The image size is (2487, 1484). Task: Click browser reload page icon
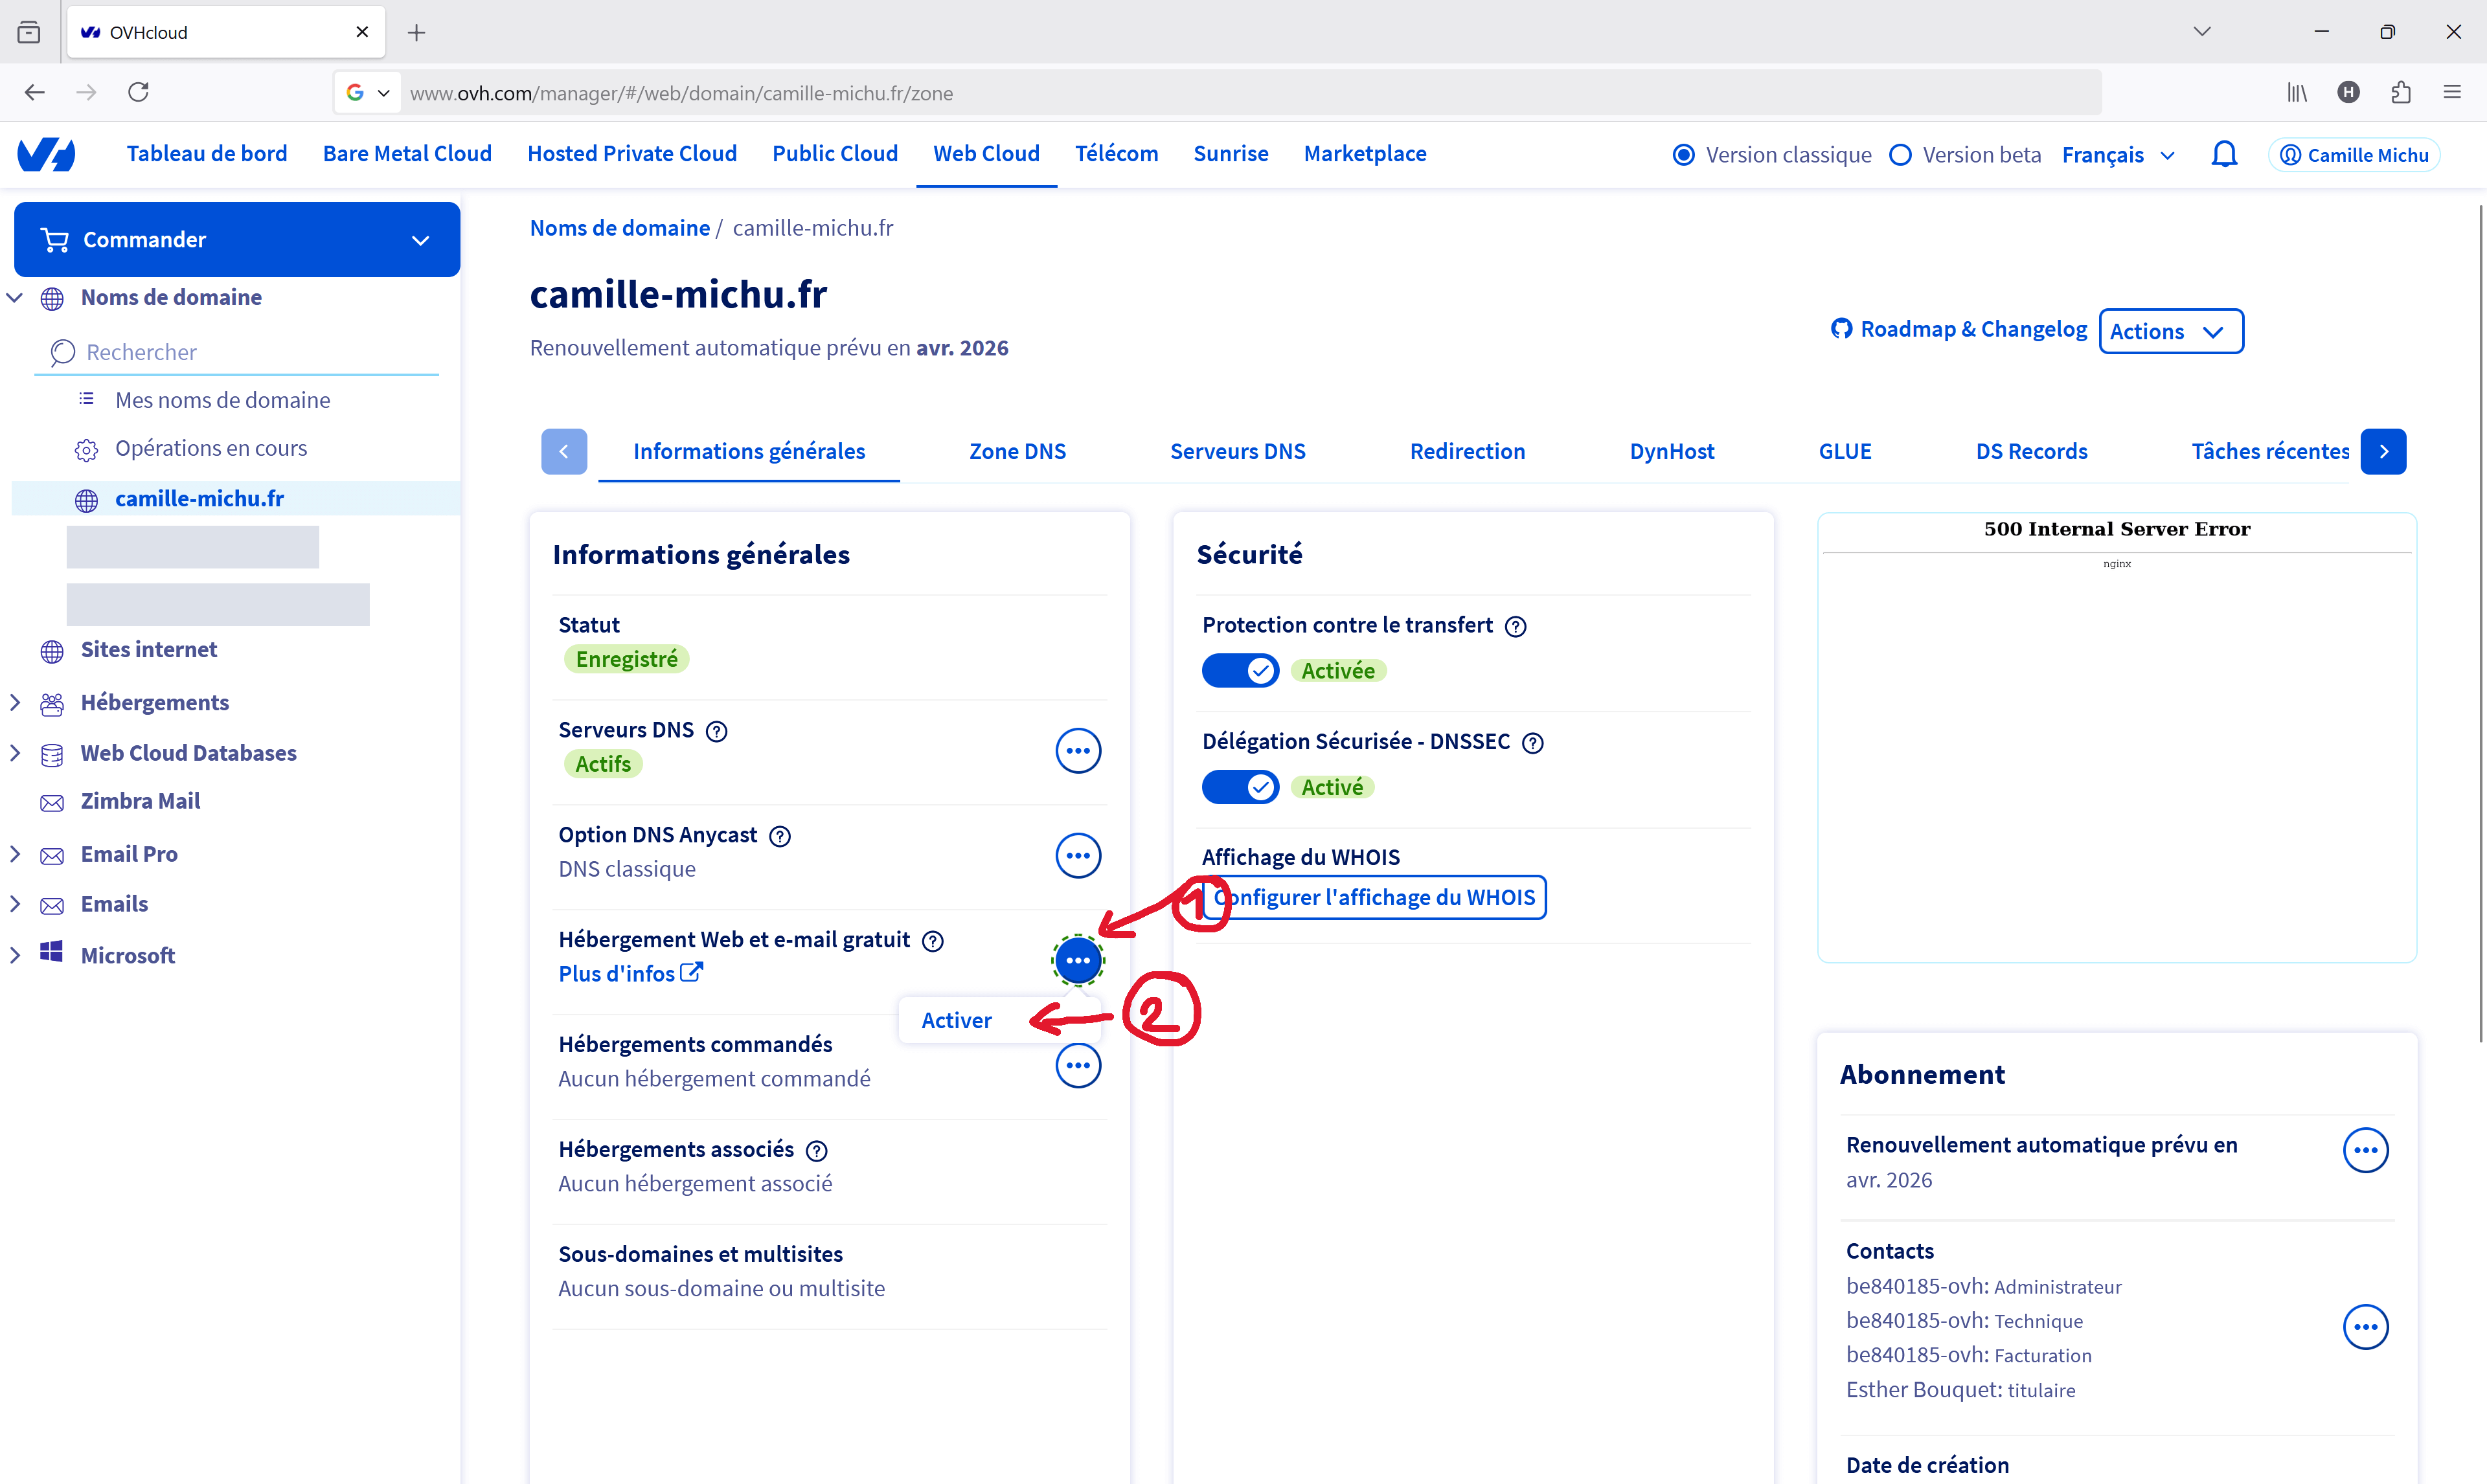pos(139,92)
